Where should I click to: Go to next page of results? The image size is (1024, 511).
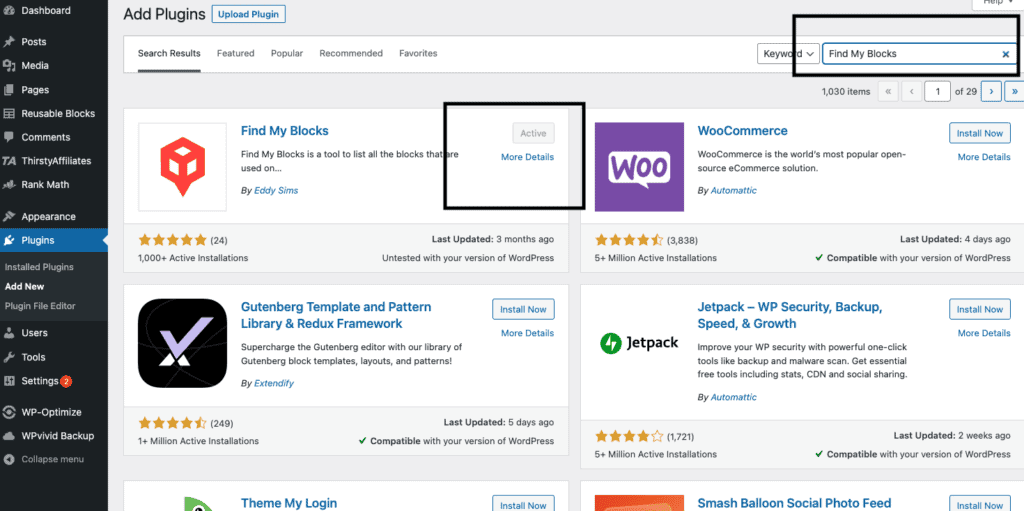point(991,91)
